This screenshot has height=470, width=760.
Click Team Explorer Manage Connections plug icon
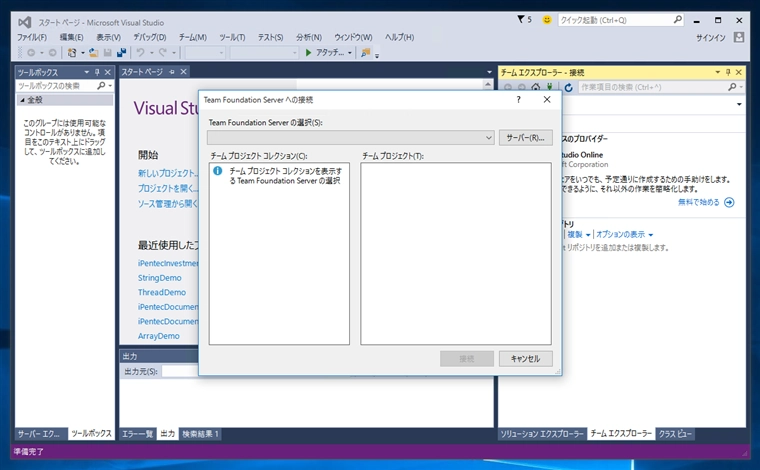550,87
